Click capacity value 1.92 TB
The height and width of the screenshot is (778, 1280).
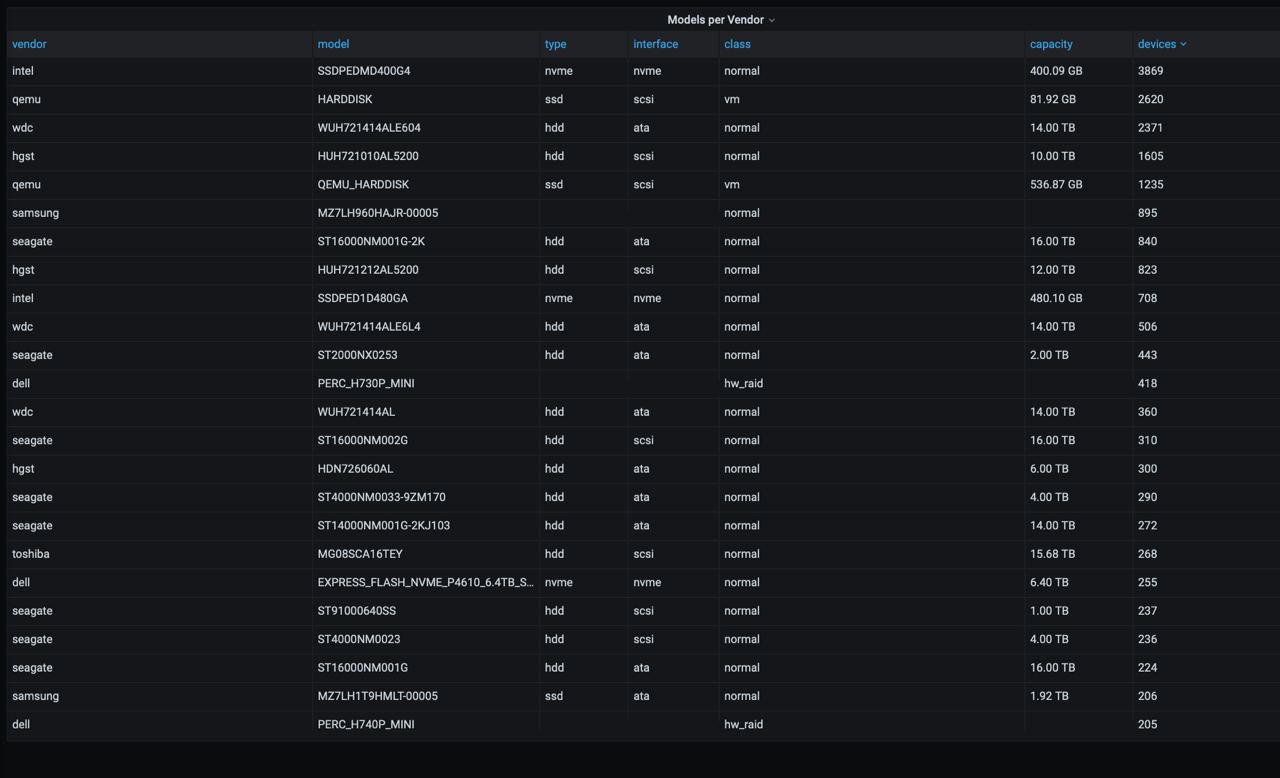click(x=1049, y=696)
